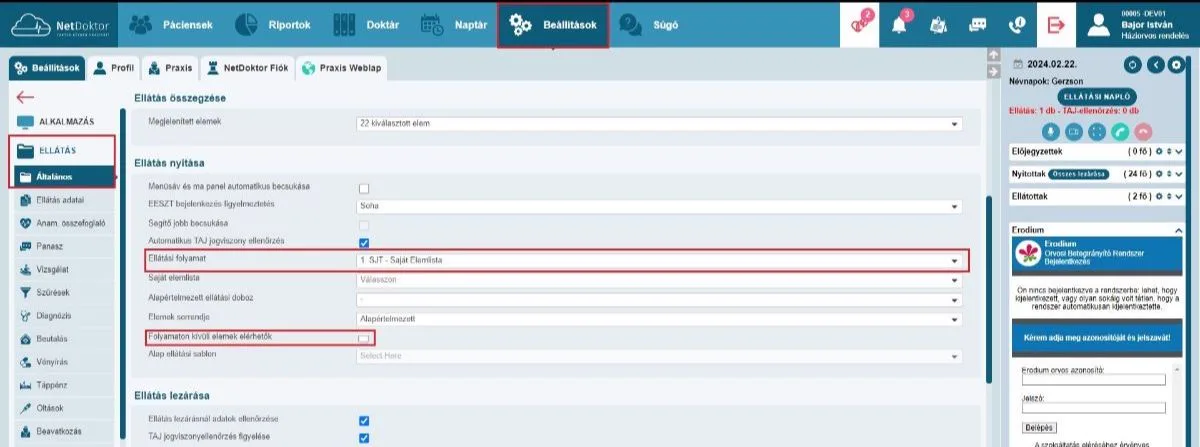Click the red back arrow in sidebar
The height and width of the screenshot is (447, 1200).
pos(25,97)
